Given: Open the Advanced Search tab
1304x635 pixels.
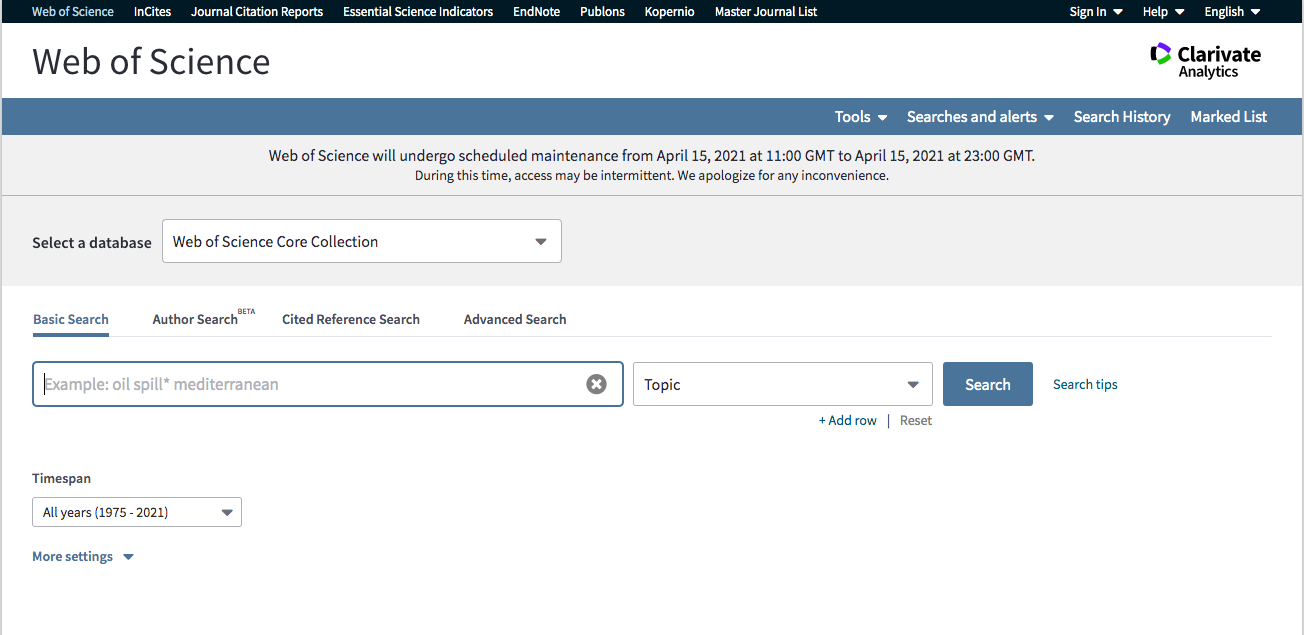Looking at the screenshot, I should tap(515, 319).
